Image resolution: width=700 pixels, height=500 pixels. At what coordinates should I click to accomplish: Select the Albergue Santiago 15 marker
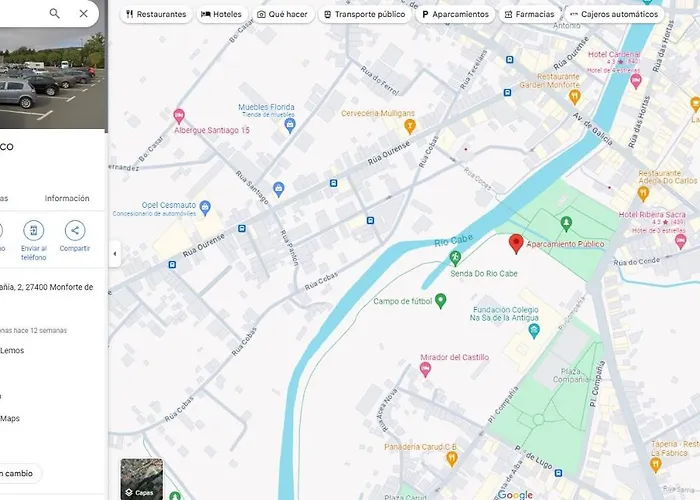(179, 116)
